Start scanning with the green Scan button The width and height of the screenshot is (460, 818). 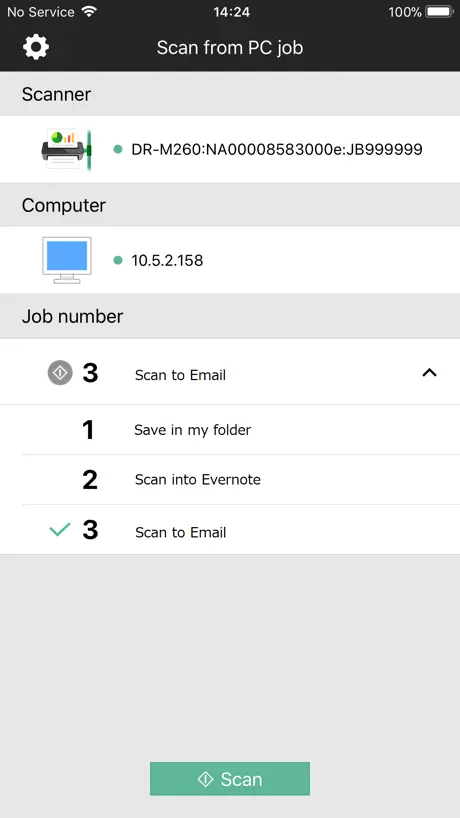coord(230,779)
